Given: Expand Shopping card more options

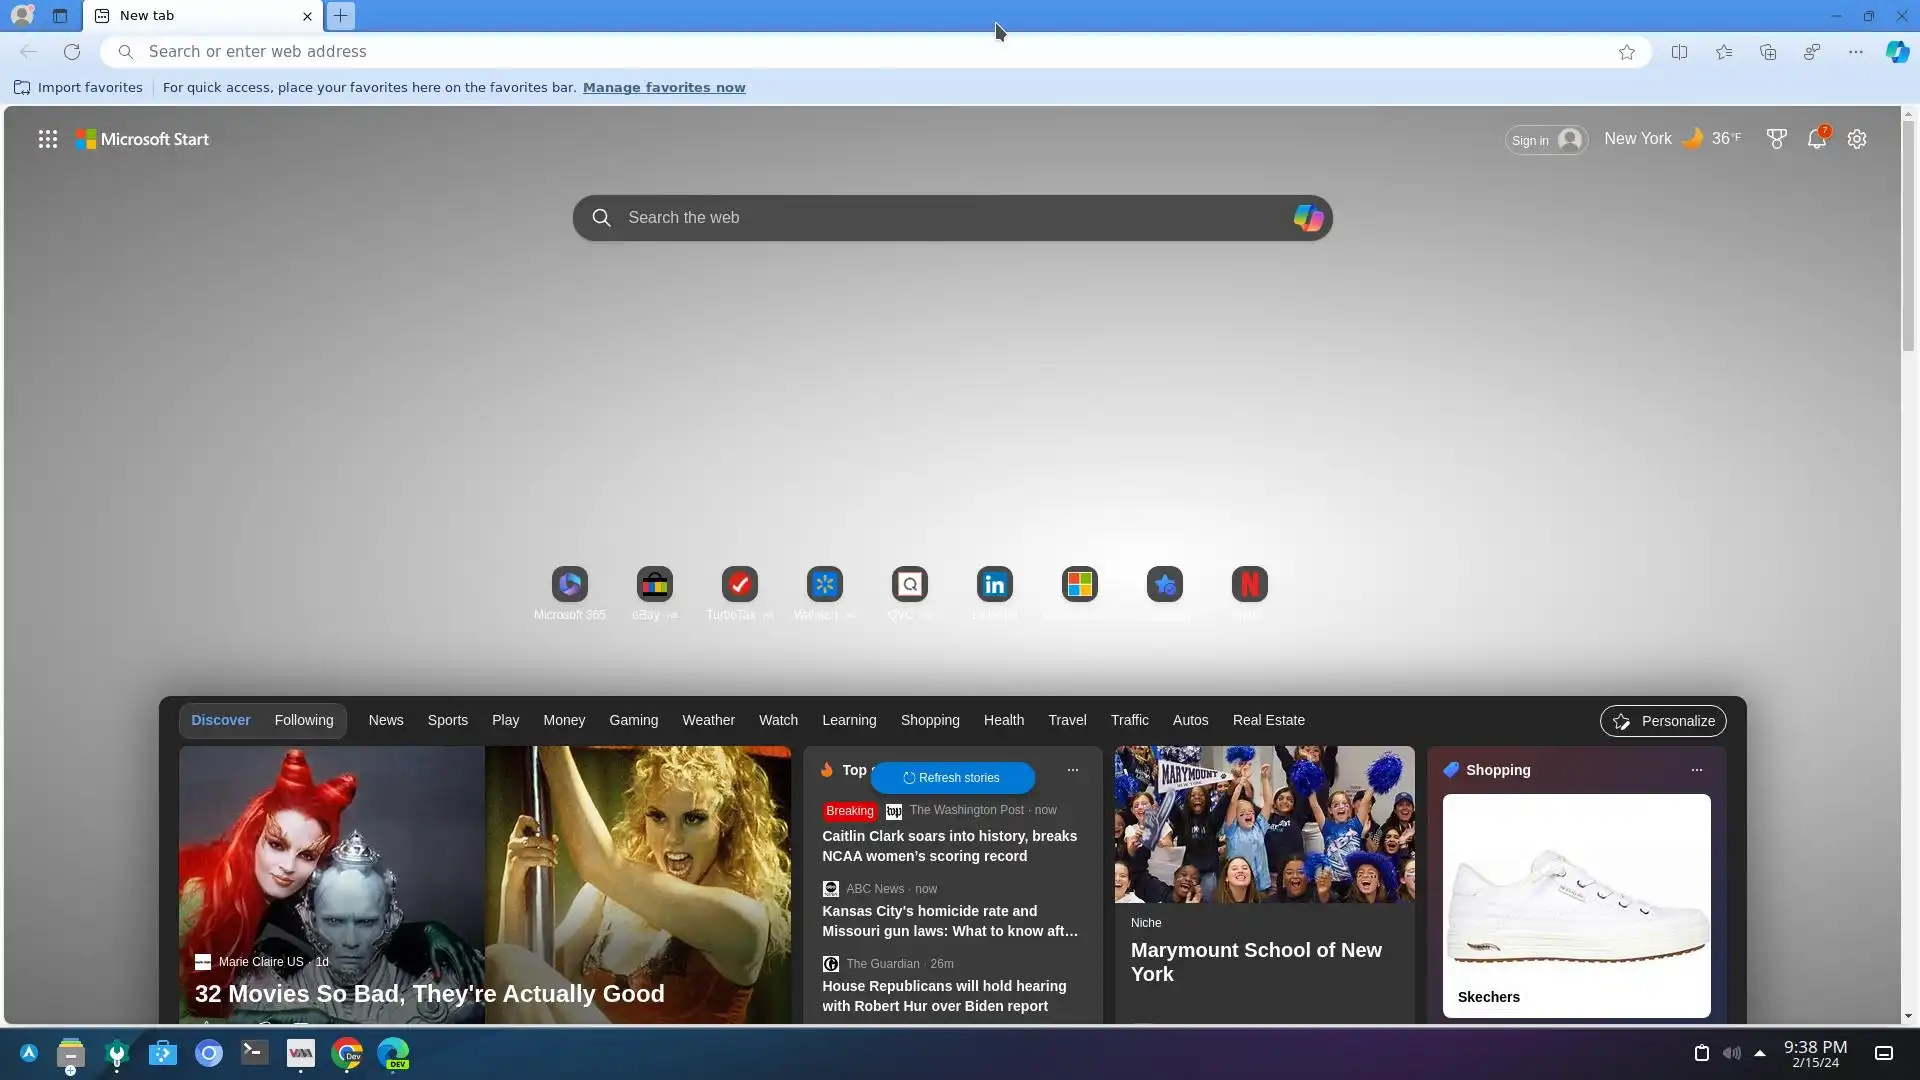Looking at the screenshot, I should click(1696, 770).
